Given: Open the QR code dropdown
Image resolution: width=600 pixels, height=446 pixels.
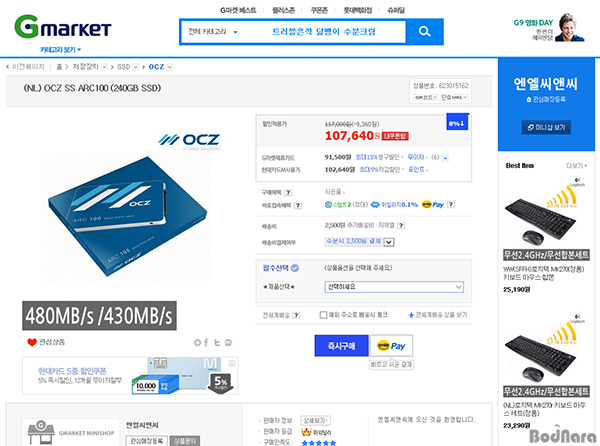Looking at the screenshot, I should [426, 98].
